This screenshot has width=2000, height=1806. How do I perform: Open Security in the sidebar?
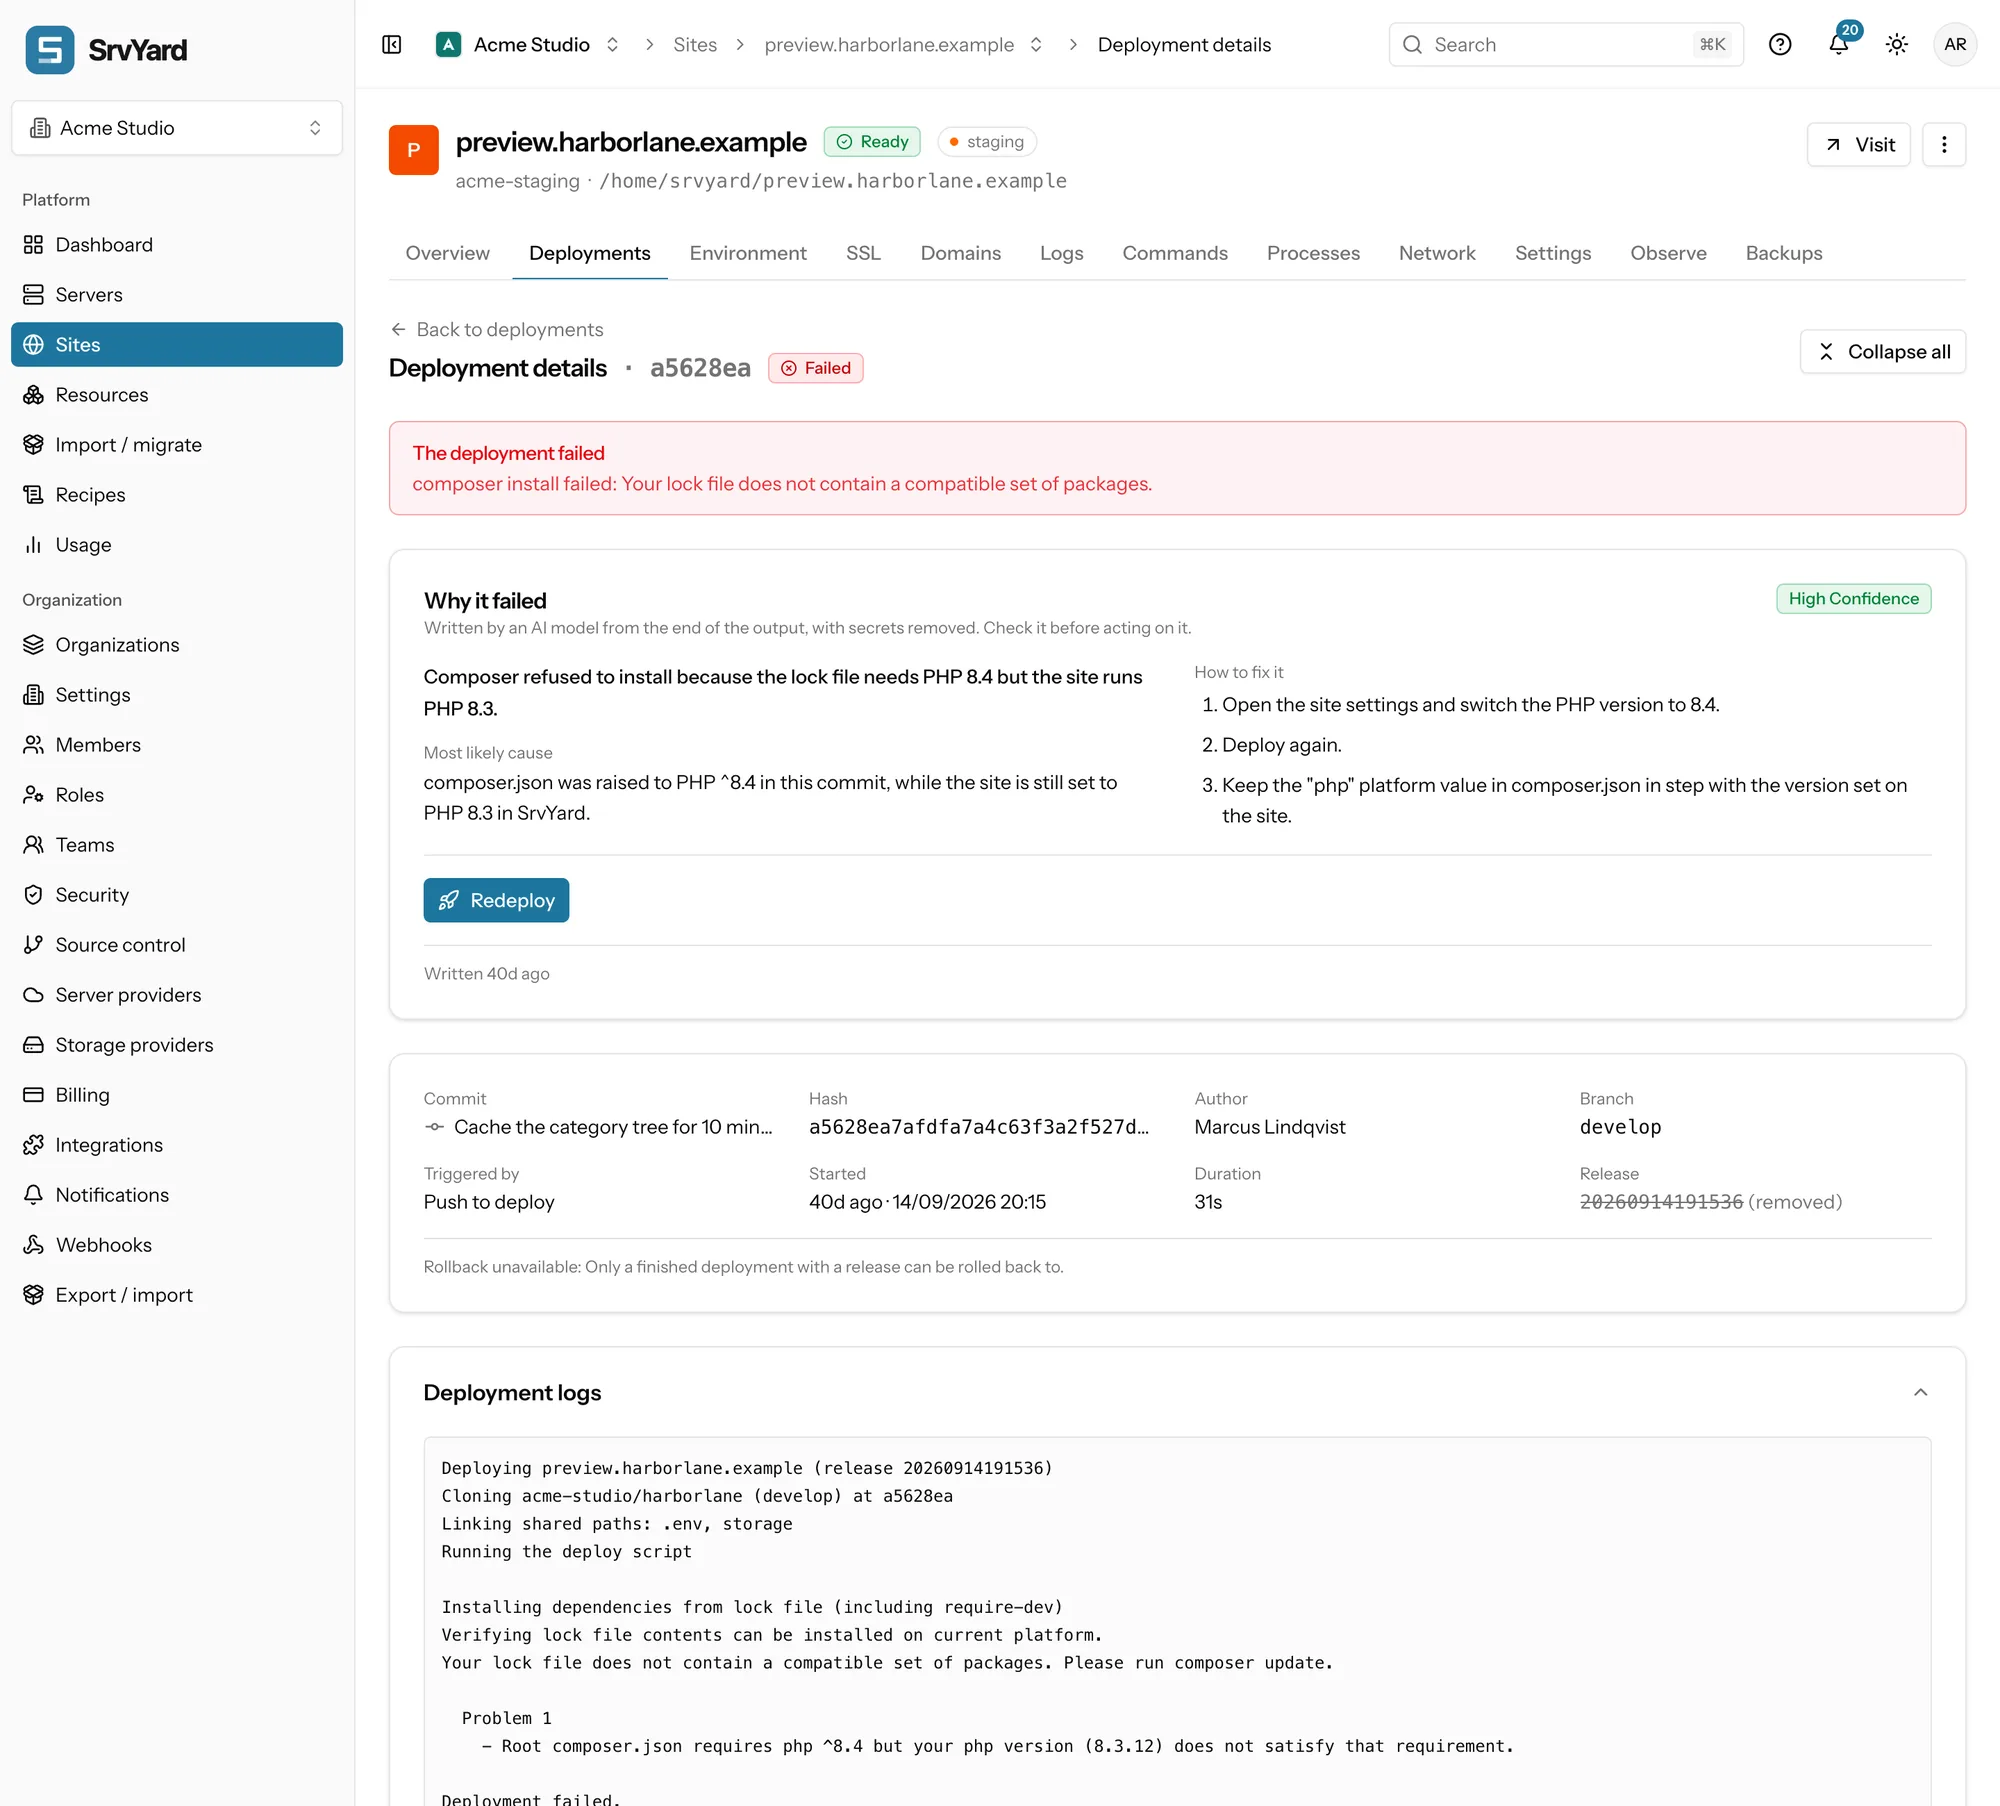pyautogui.click(x=177, y=895)
